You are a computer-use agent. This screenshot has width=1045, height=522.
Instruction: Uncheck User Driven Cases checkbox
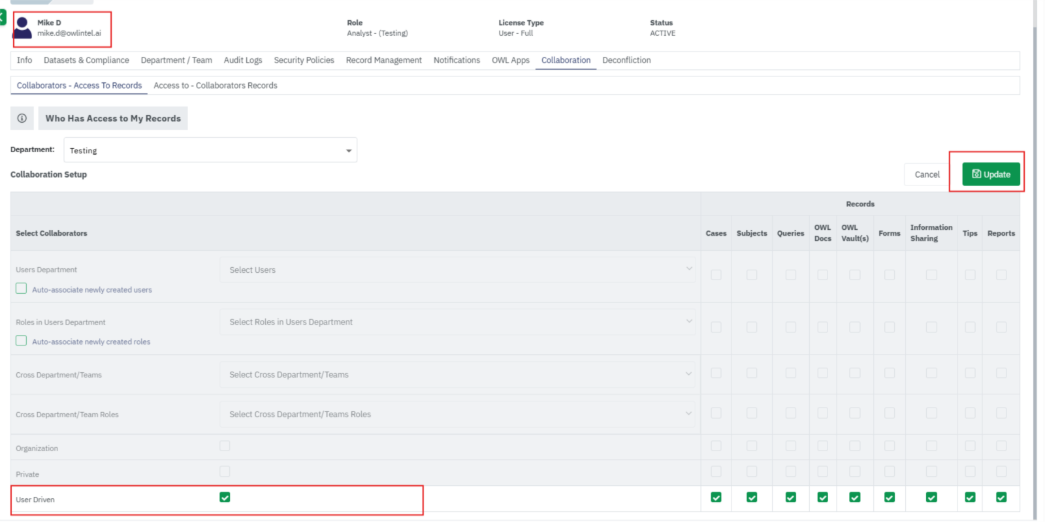[x=716, y=498]
